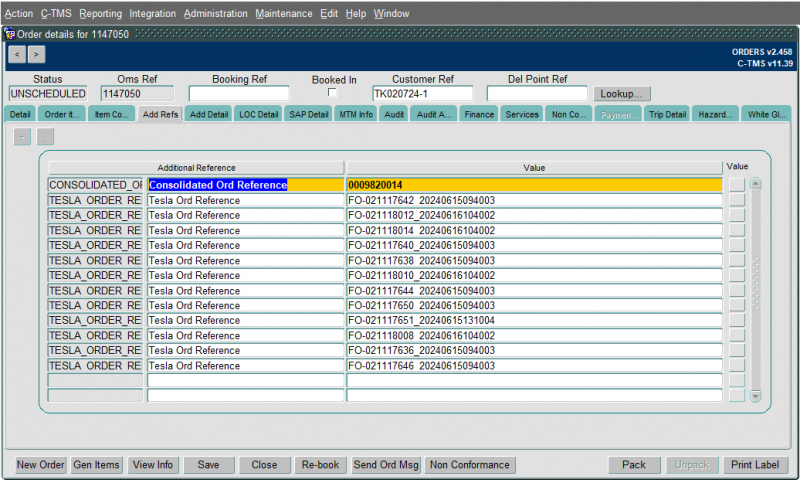Viewport: 800px width, 483px height.
Task: Switch to the SAP Detail tab
Action: tap(309, 114)
